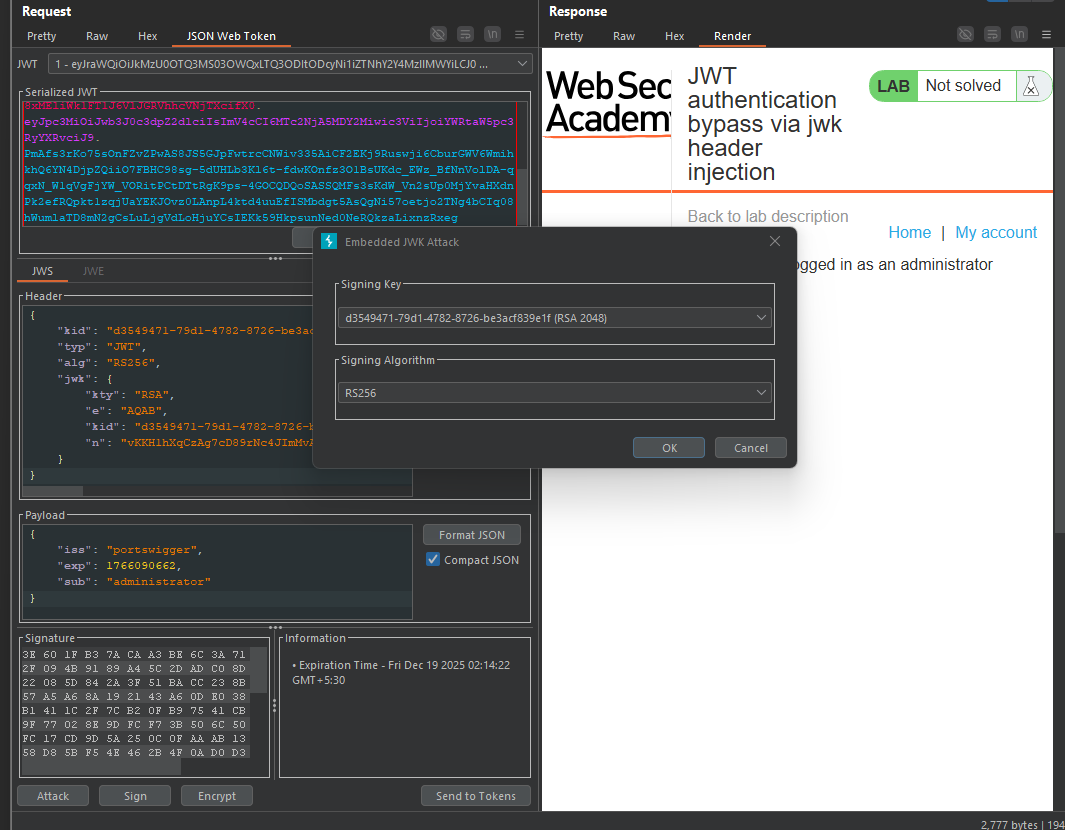Toggle hide non-printable icon in Request panel
The height and width of the screenshot is (830, 1065).
click(x=439, y=34)
